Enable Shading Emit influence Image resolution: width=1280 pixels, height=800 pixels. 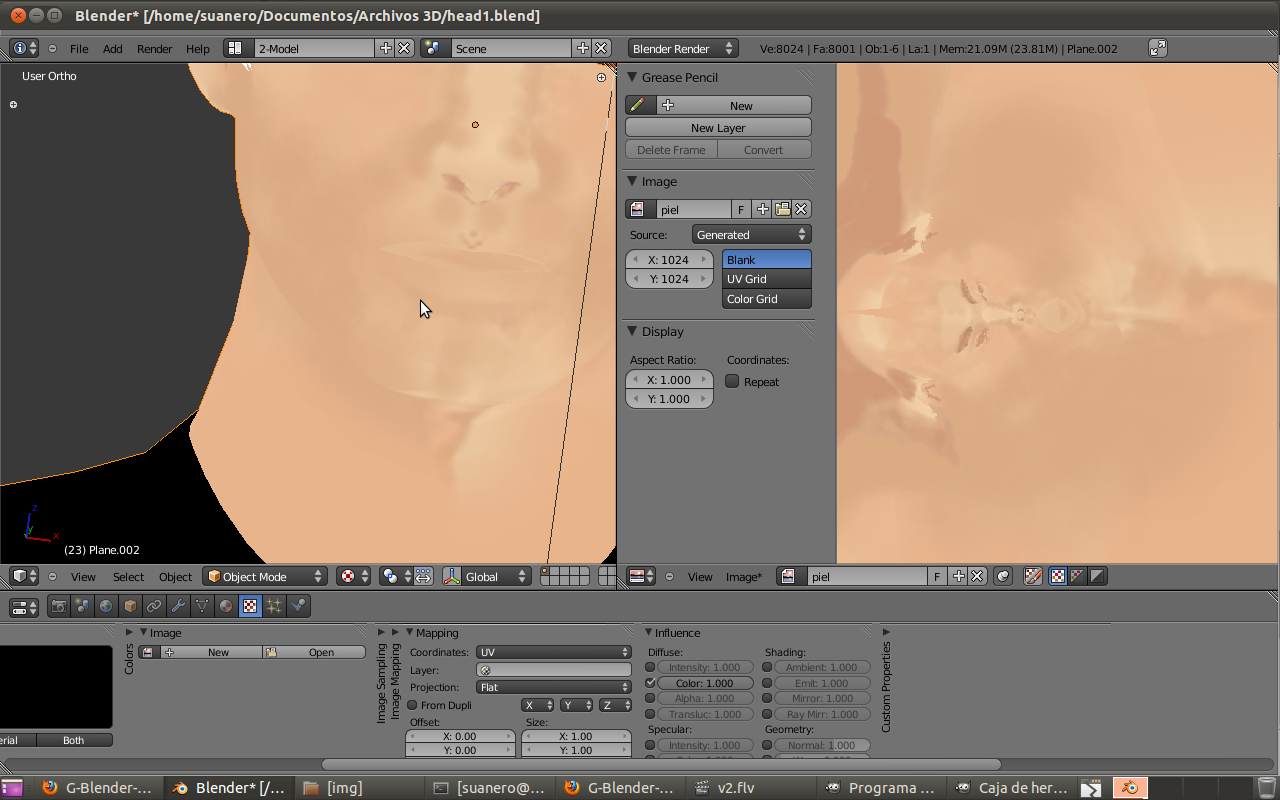[767, 683]
